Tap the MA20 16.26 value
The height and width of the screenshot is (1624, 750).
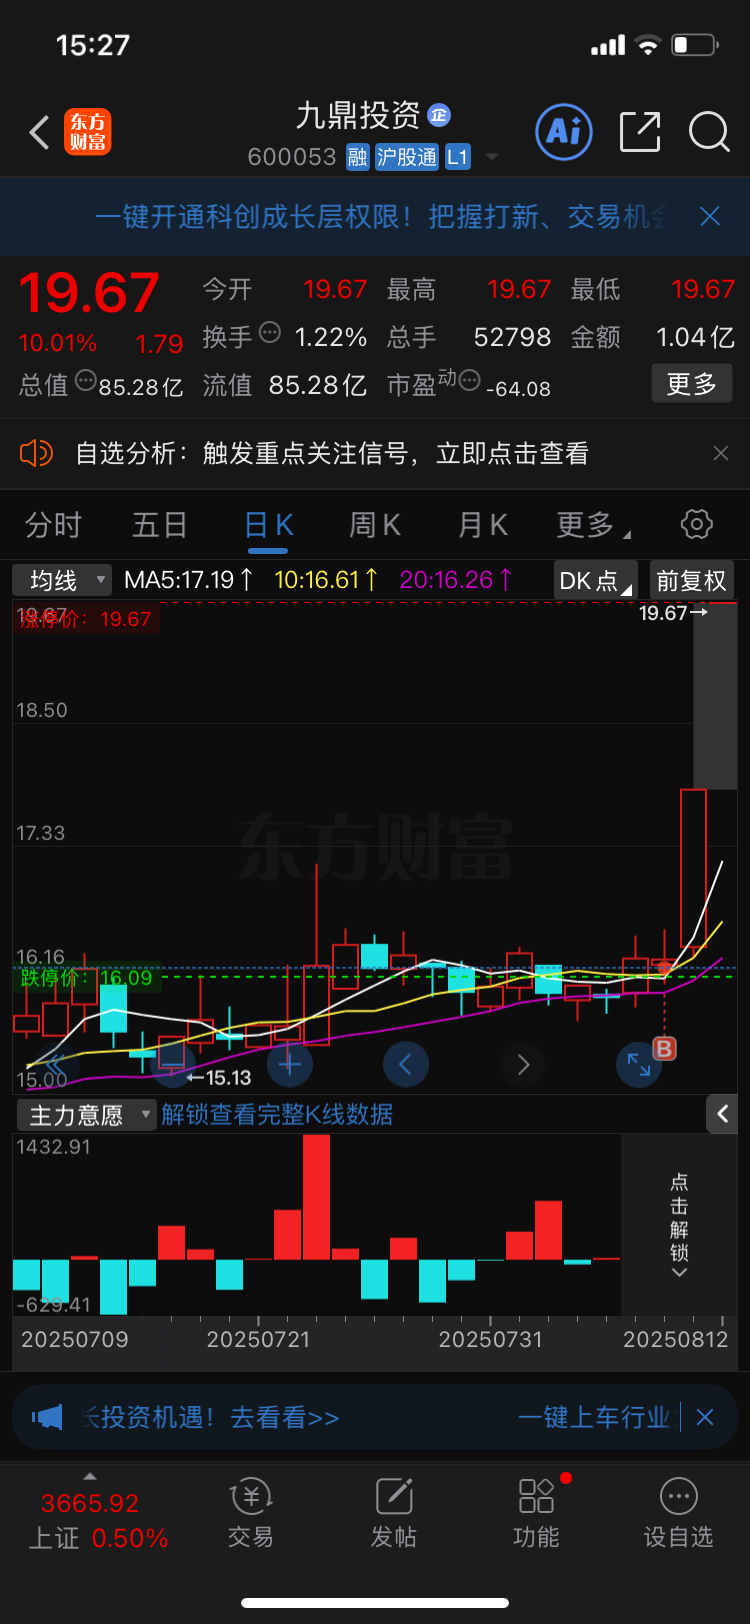[456, 580]
